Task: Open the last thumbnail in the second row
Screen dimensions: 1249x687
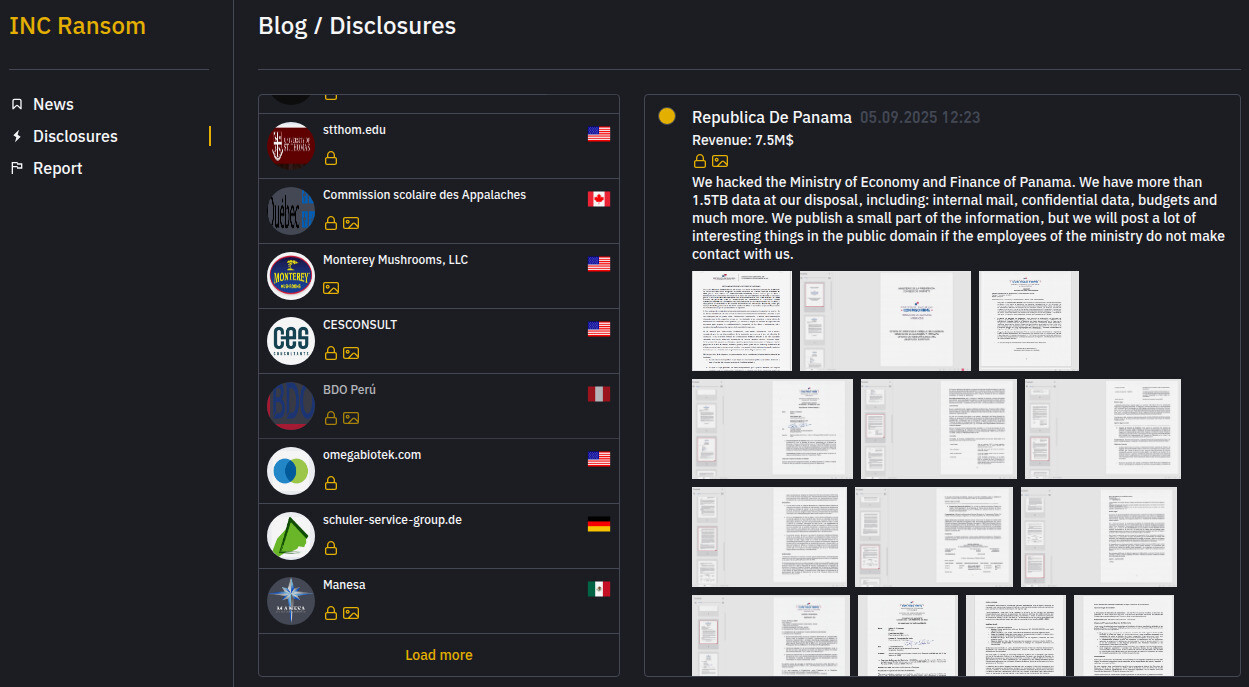Action: pyautogui.click(x=1103, y=429)
